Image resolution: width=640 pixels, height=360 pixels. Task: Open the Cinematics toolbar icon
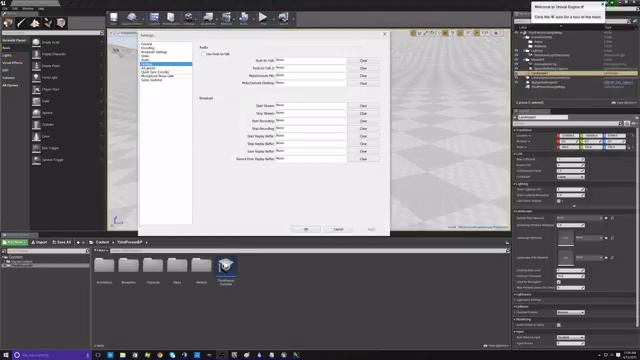pyautogui.click(x=226, y=18)
